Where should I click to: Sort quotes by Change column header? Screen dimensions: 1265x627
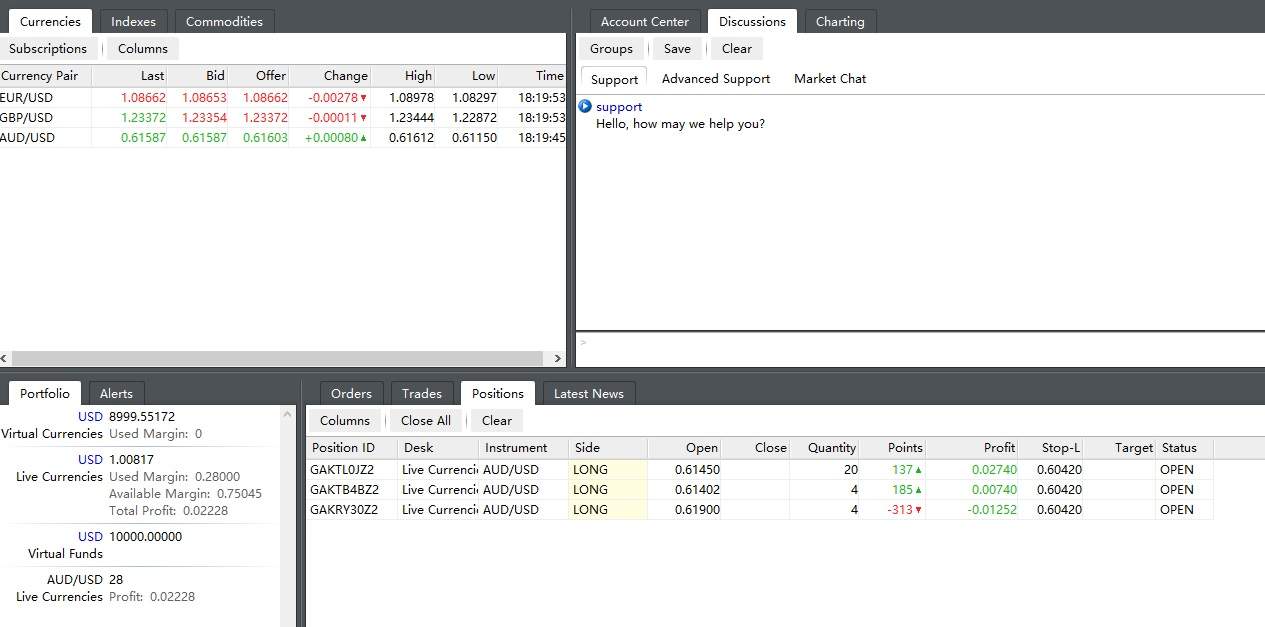point(330,75)
